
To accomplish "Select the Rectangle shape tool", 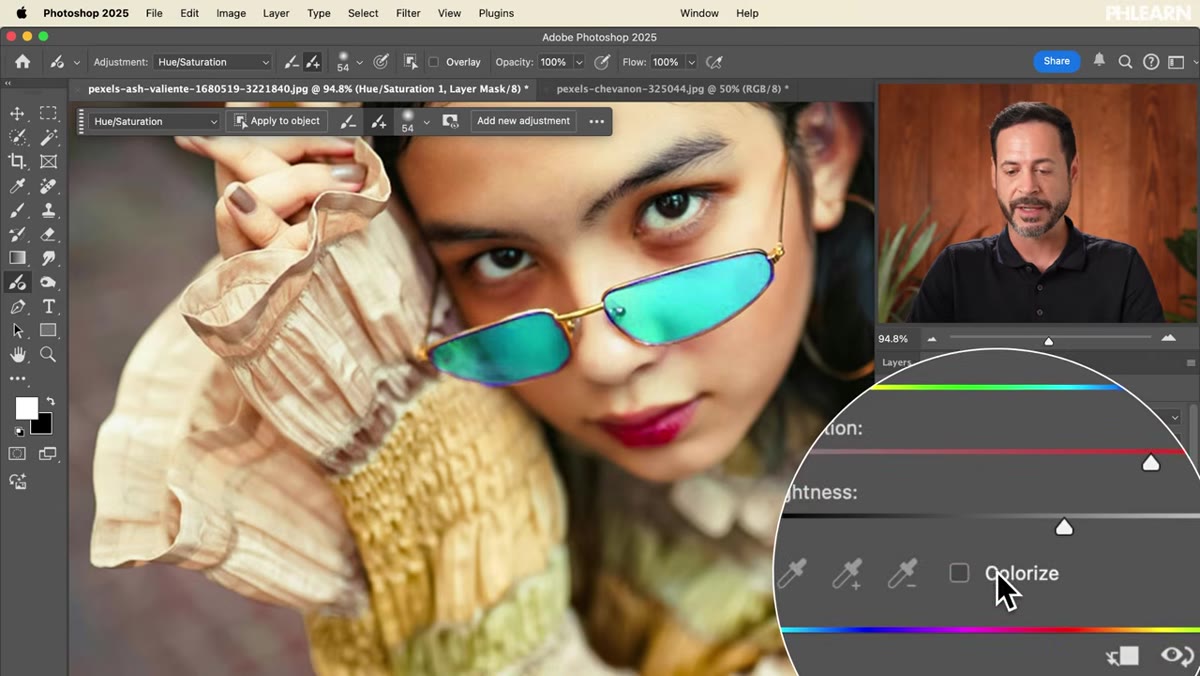I will (48, 331).
